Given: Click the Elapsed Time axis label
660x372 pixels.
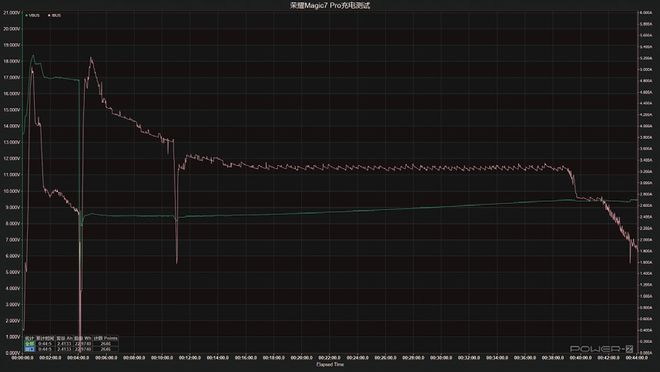Looking at the screenshot, I should 330,364.
